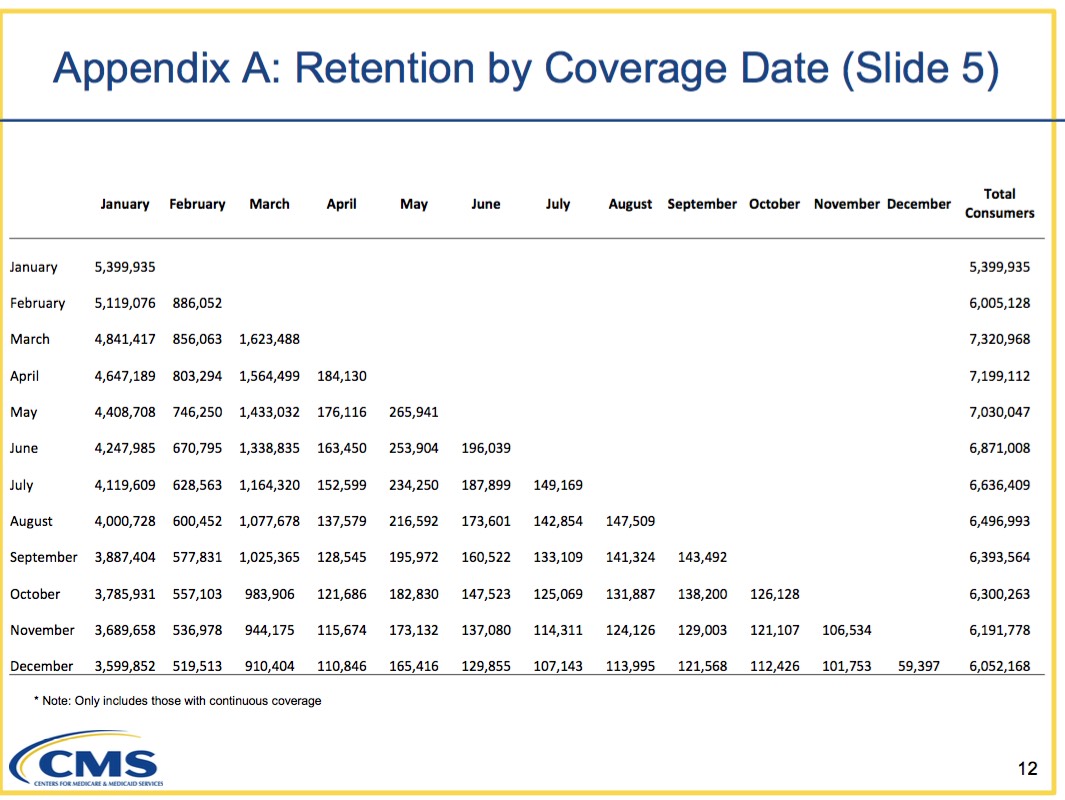Viewport: 1065px width, 800px height.
Task: Click the value 143,492
Action: [702, 558]
